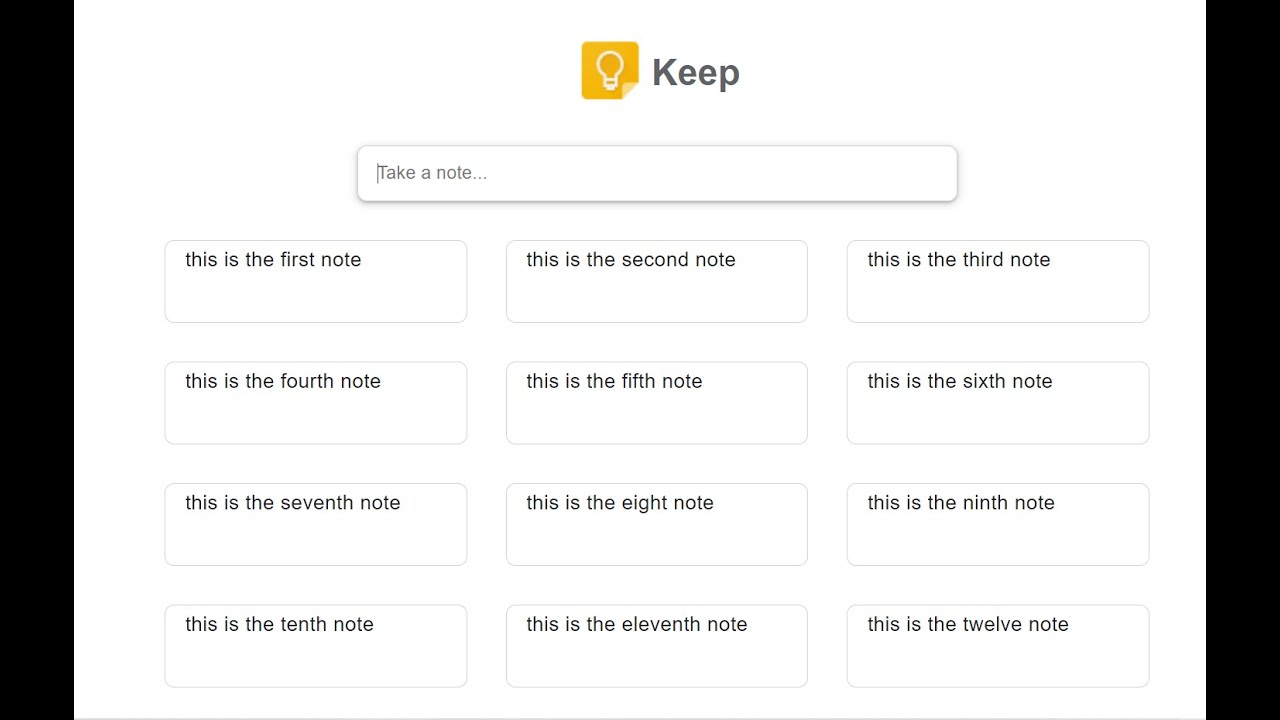Select the third note card
The width and height of the screenshot is (1280, 720).
[x=997, y=281]
